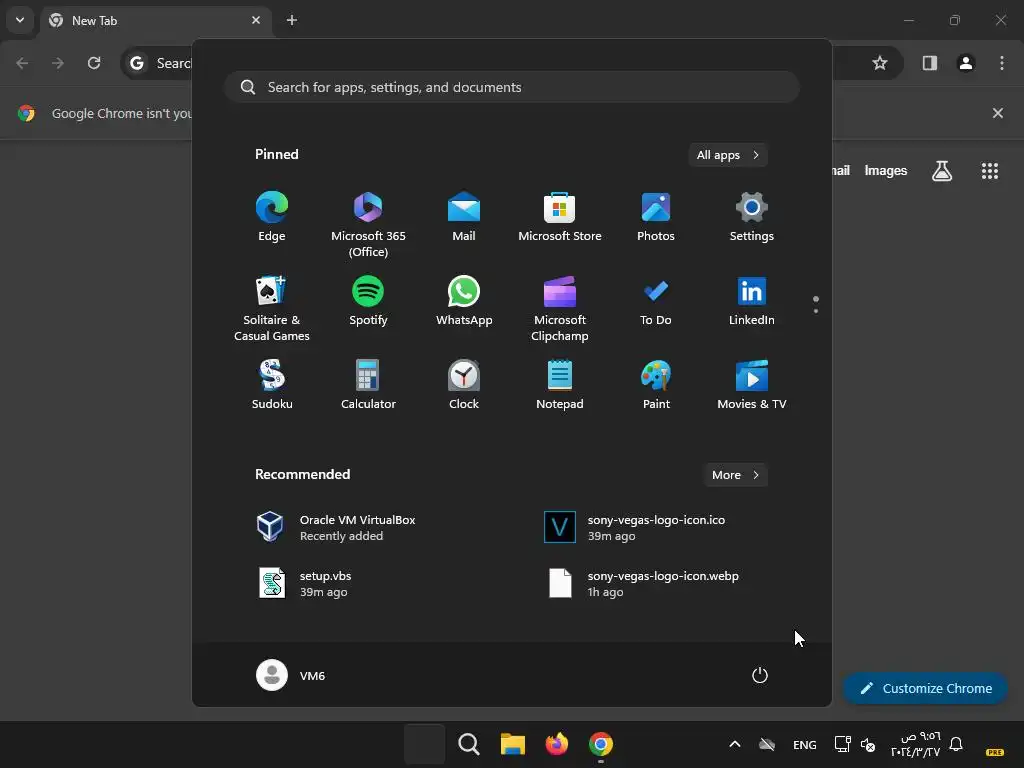Screen dimensions: 1024x768
Task: Open the network tray icon
Action: (842, 744)
